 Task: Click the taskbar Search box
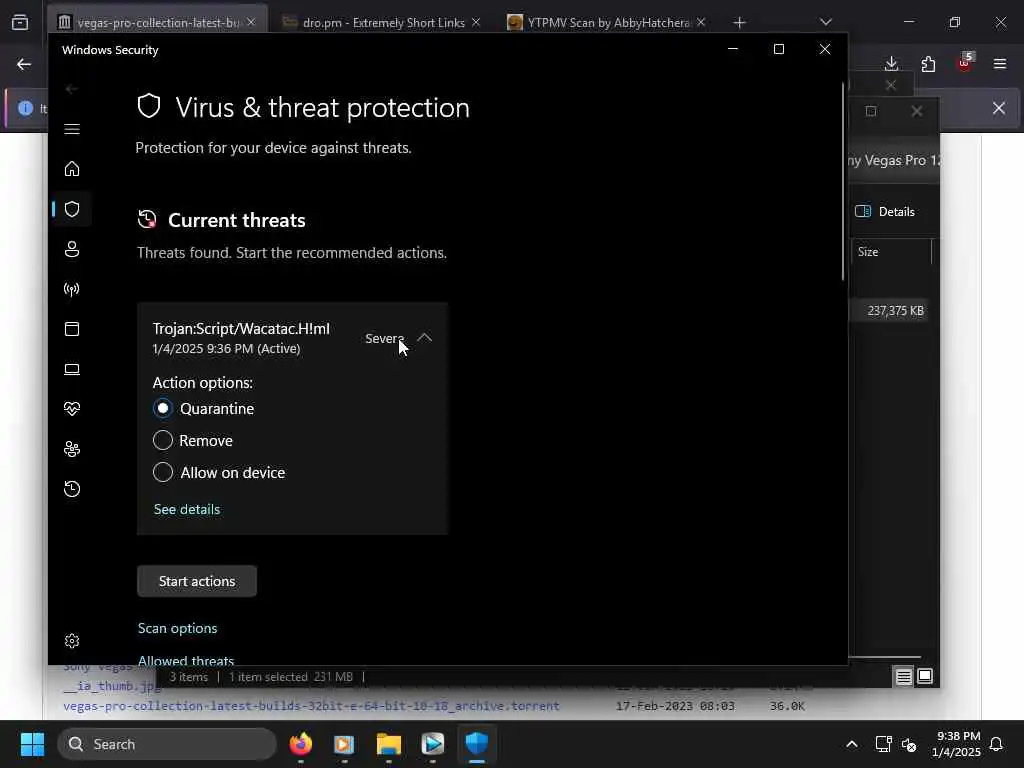[167, 744]
